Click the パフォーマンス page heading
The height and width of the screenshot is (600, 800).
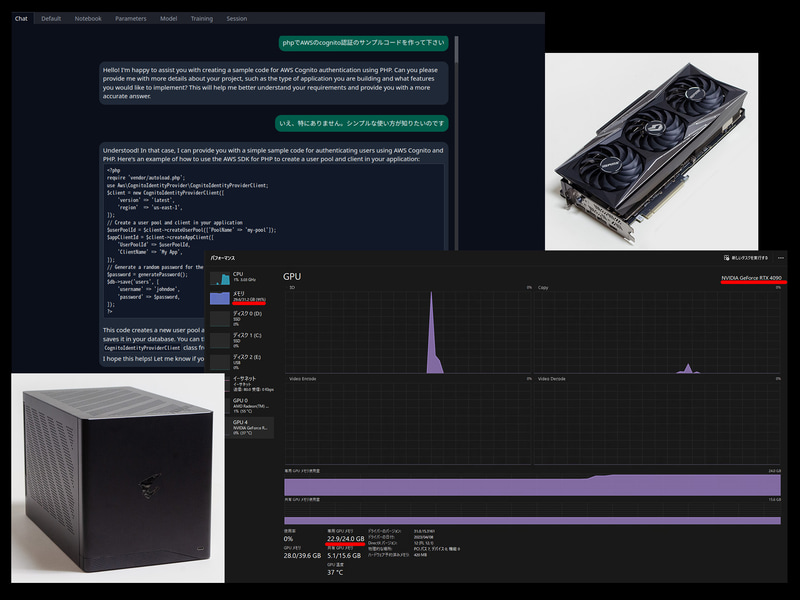tap(223, 258)
